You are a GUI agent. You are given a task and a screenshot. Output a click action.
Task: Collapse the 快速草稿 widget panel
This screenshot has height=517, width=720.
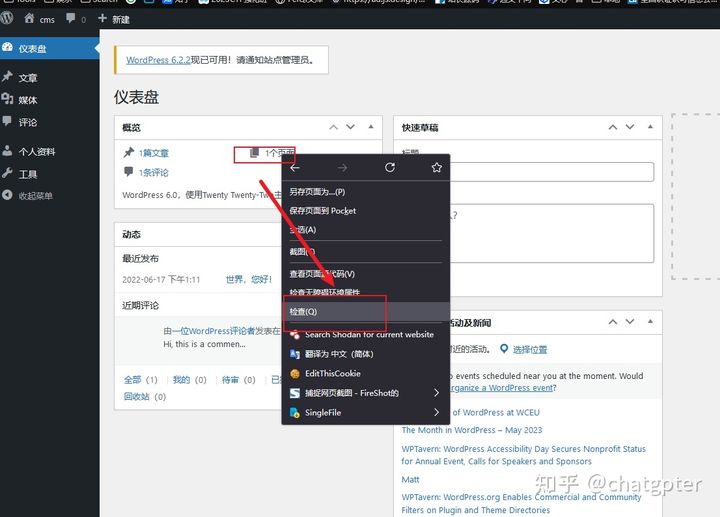pyautogui.click(x=650, y=127)
